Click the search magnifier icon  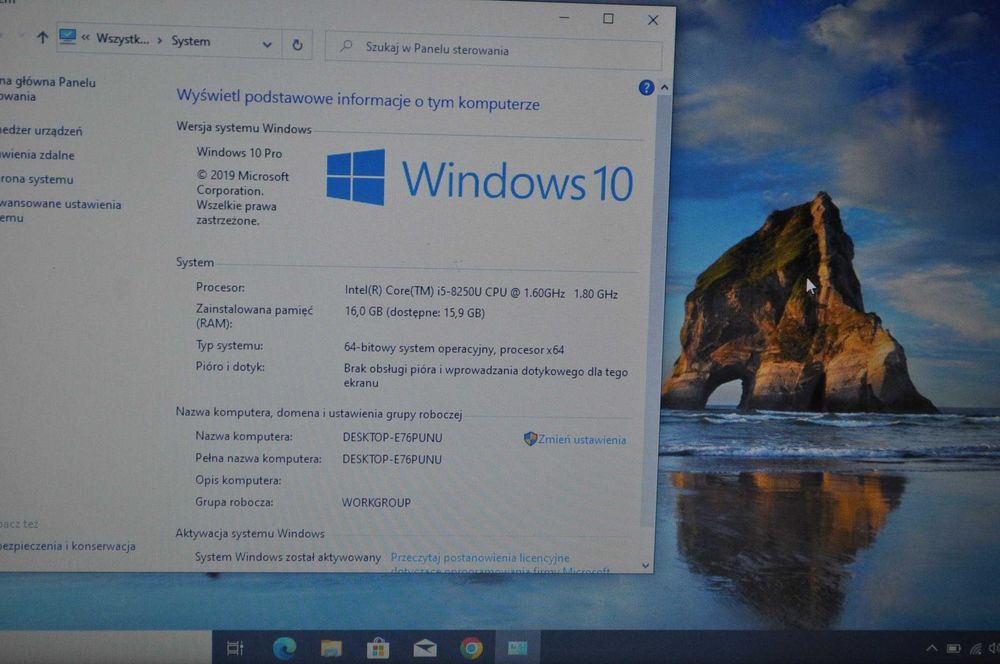(x=346, y=46)
